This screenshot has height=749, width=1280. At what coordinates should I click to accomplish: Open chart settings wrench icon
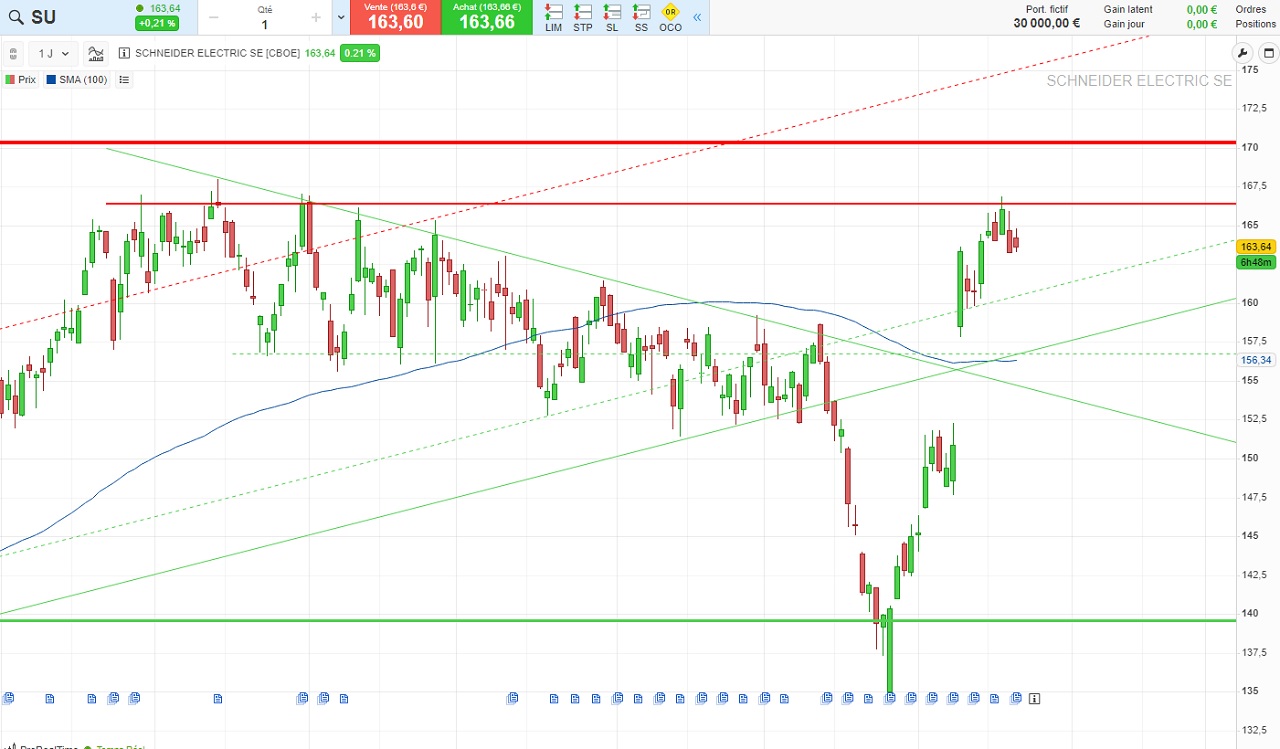[x=1243, y=54]
